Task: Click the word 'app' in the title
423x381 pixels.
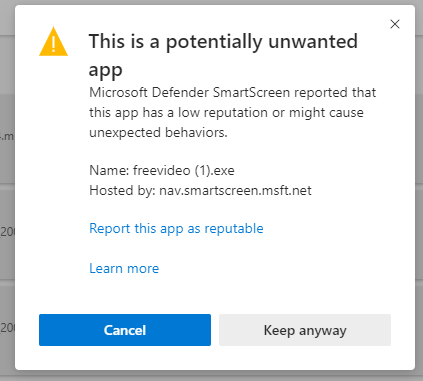Action: click(105, 71)
